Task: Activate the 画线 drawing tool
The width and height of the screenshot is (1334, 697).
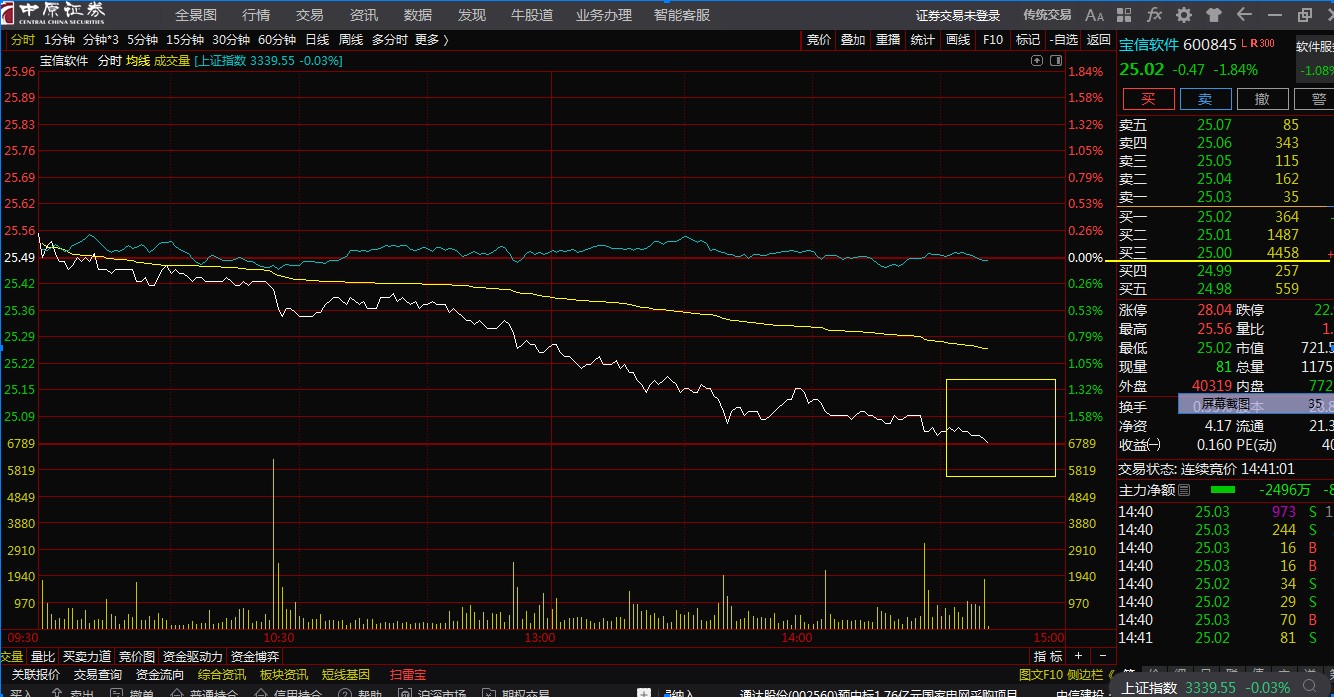Action: click(958, 40)
